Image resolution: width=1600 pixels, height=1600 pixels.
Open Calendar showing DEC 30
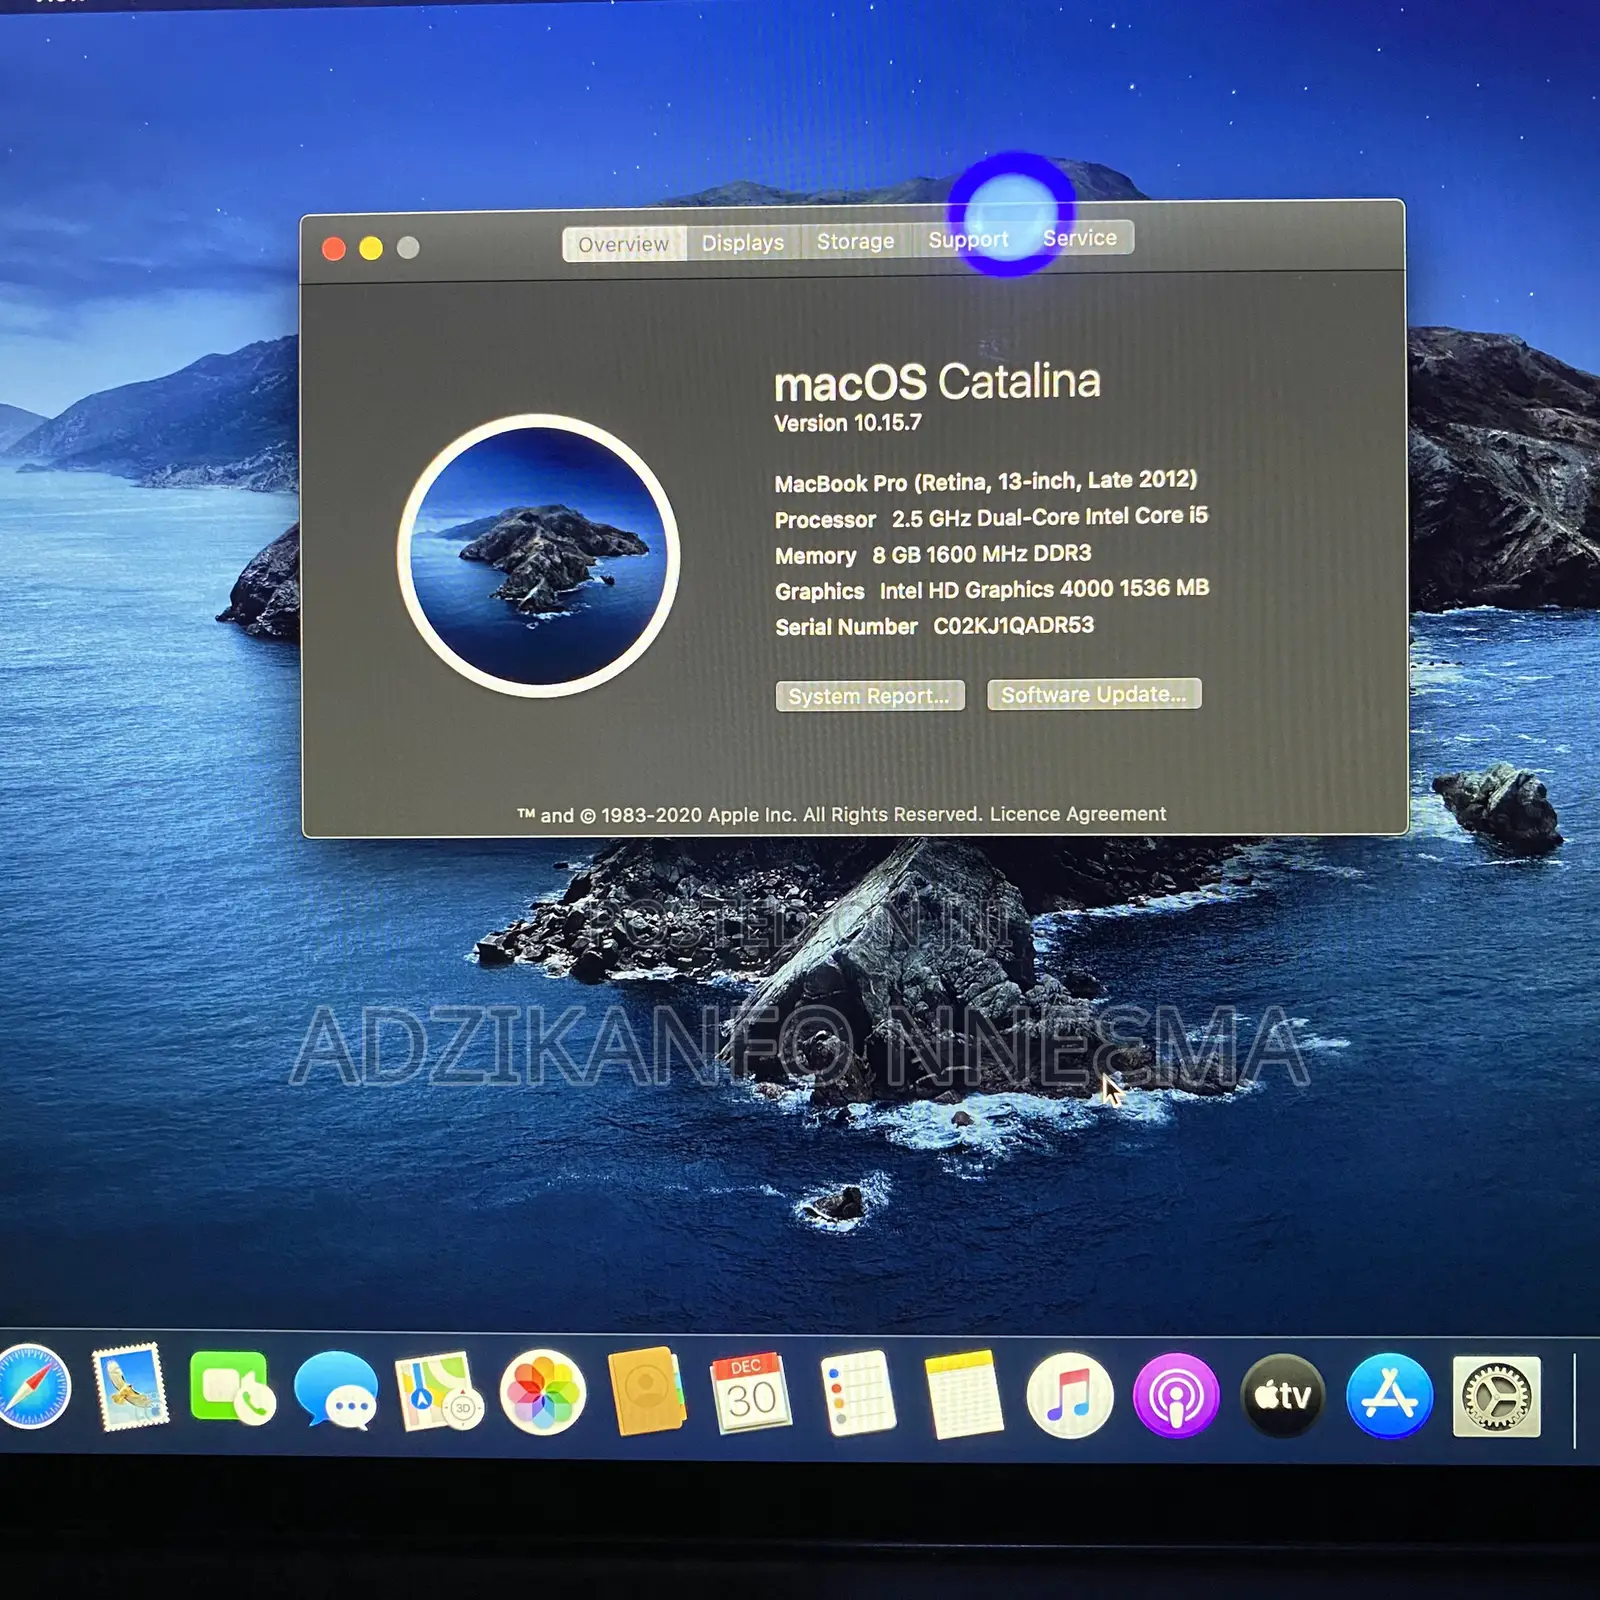click(751, 1393)
